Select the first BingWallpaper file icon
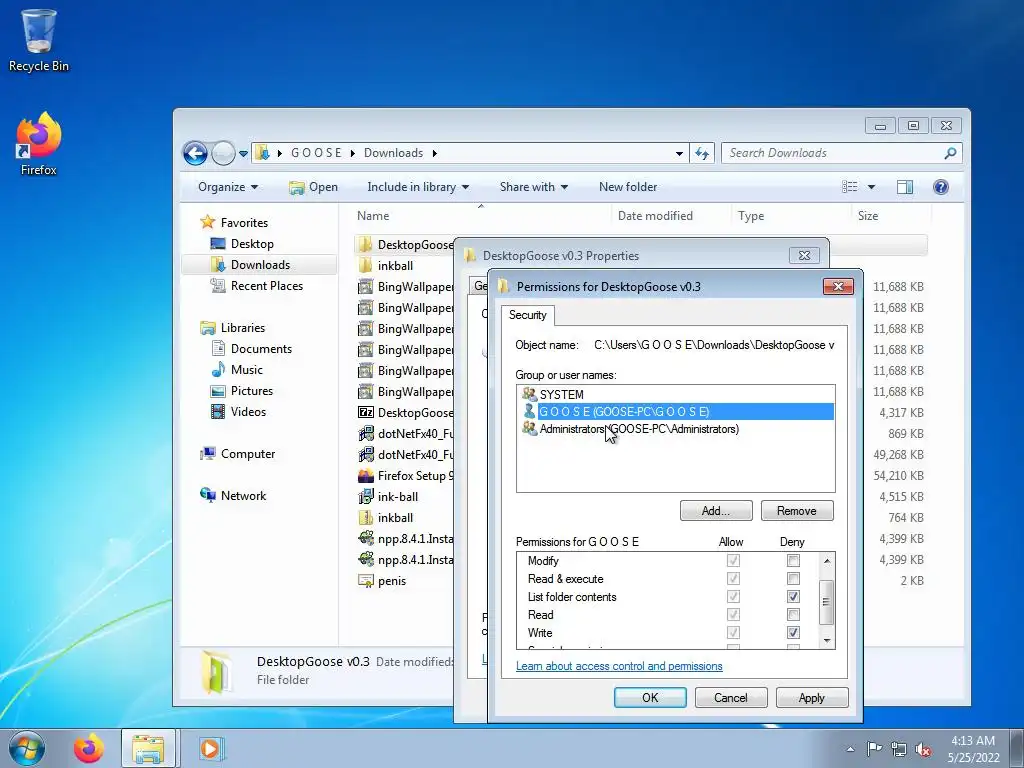Image resolution: width=1024 pixels, height=768 pixels. coord(366,287)
